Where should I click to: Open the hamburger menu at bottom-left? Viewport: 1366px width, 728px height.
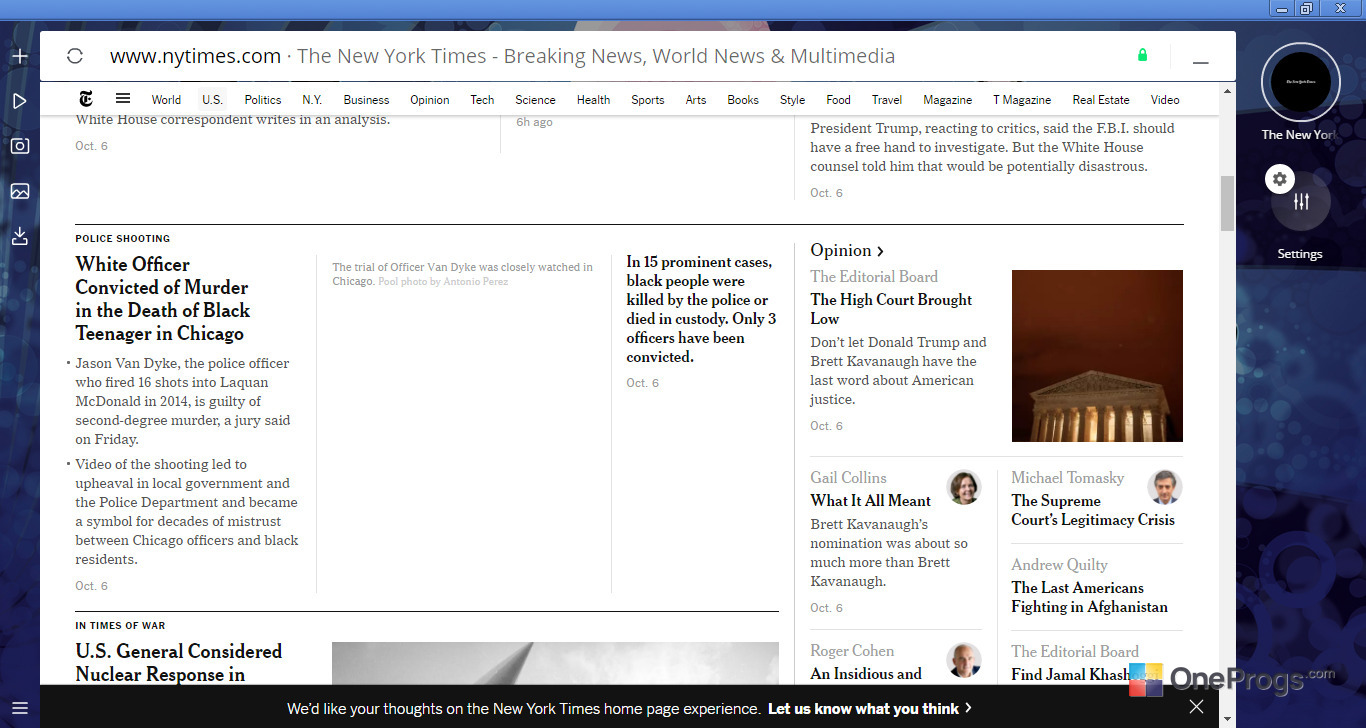tap(19, 708)
